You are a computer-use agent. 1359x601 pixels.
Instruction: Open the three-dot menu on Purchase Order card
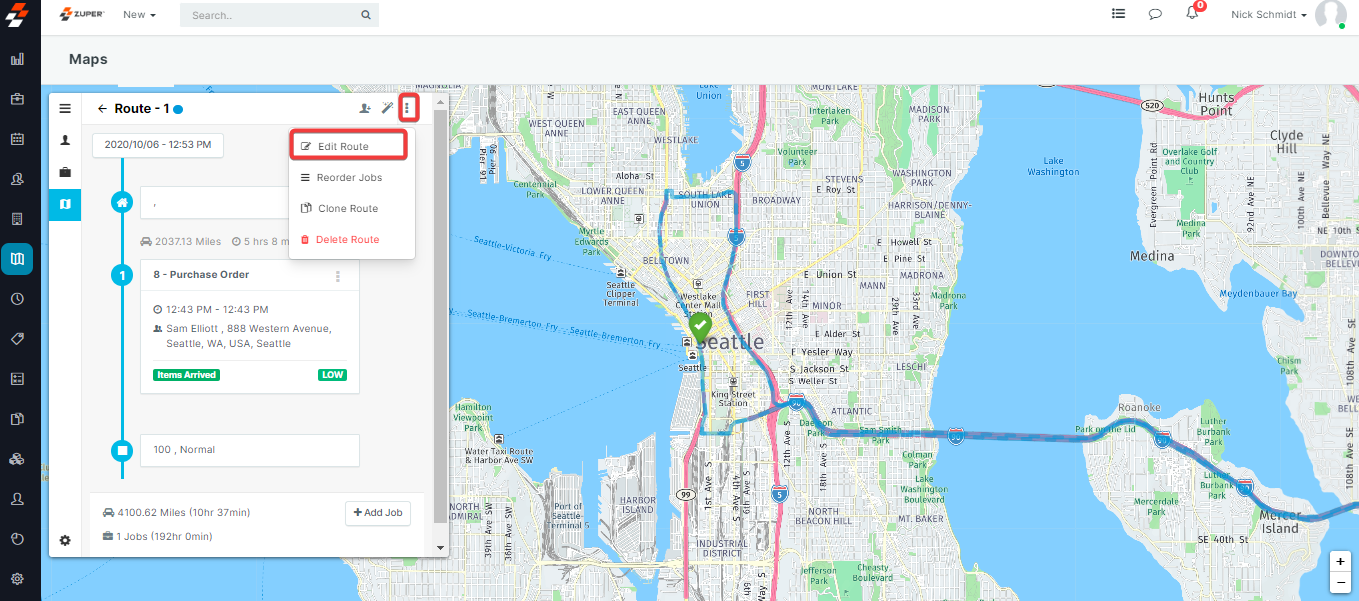click(338, 276)
